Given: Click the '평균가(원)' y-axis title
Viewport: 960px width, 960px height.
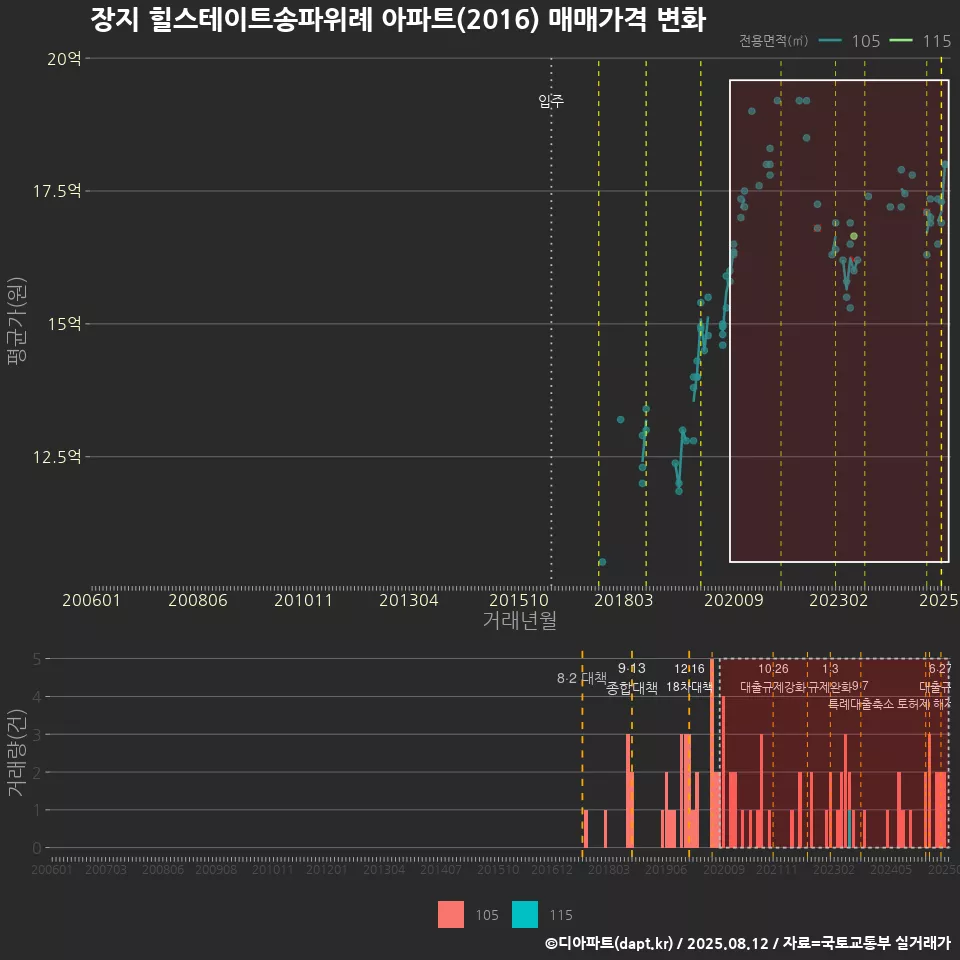Looking at the screenshot, I should [x=17, y=321].
